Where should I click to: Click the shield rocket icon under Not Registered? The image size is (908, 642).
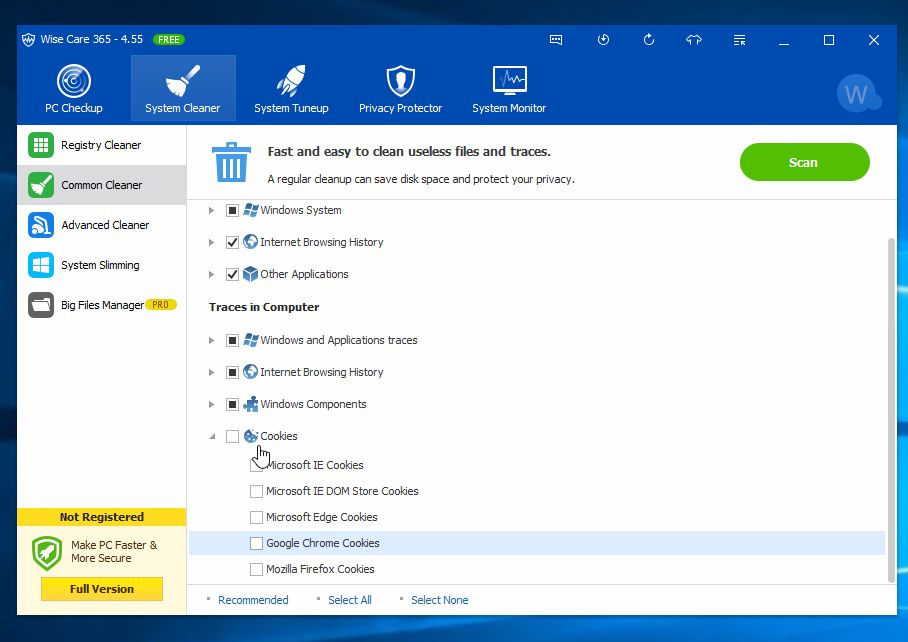coord(47,553)
